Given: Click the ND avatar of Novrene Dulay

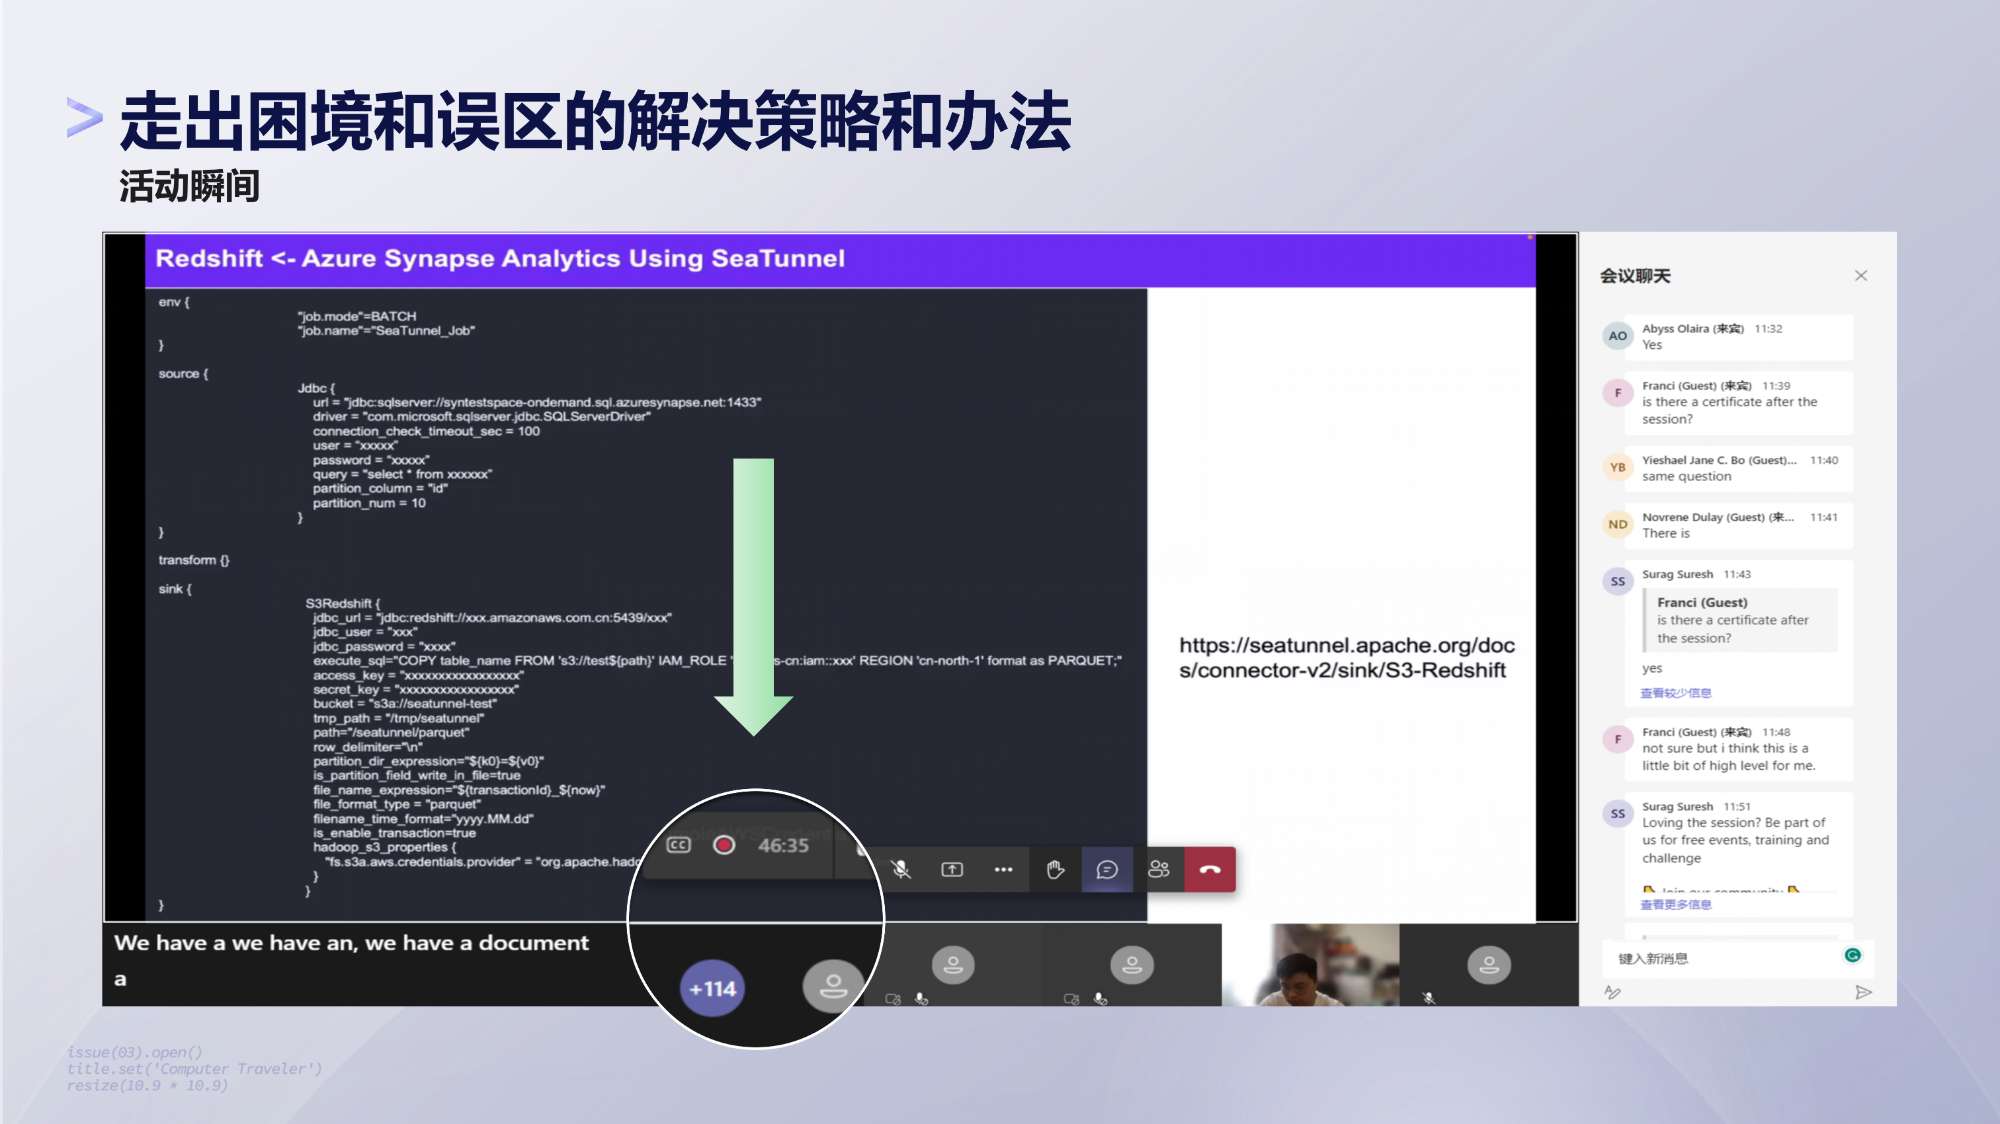Looking at the screenshot, I should tap(1617, 524).
